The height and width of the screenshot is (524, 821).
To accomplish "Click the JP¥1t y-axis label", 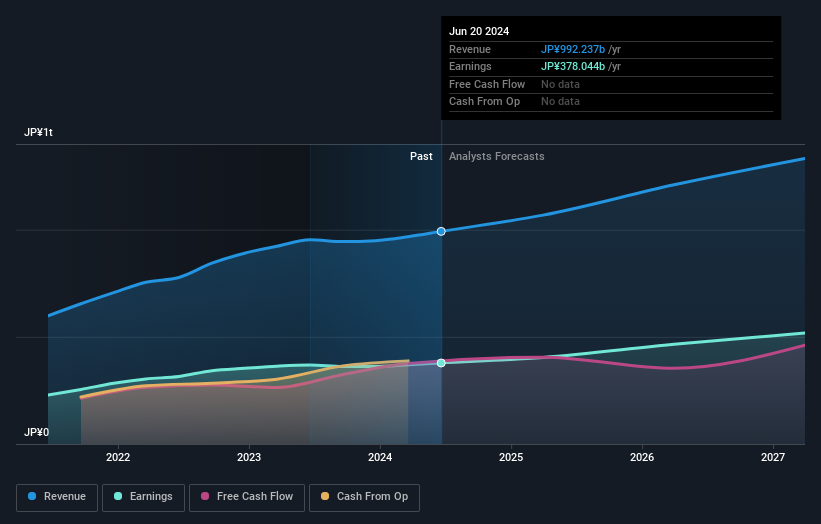I will [38, 132].
